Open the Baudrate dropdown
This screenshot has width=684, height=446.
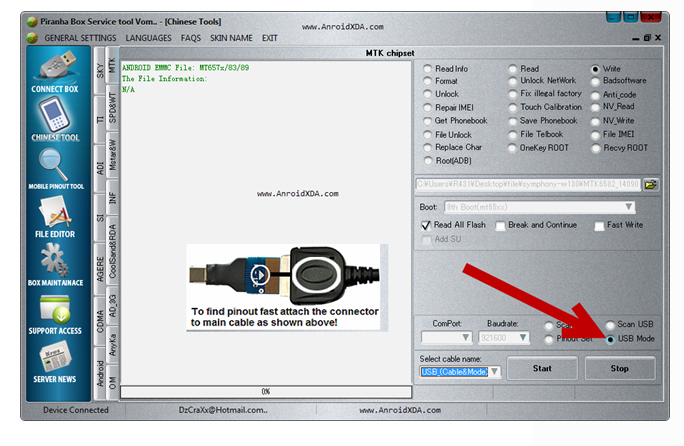(x=523, y=338)
